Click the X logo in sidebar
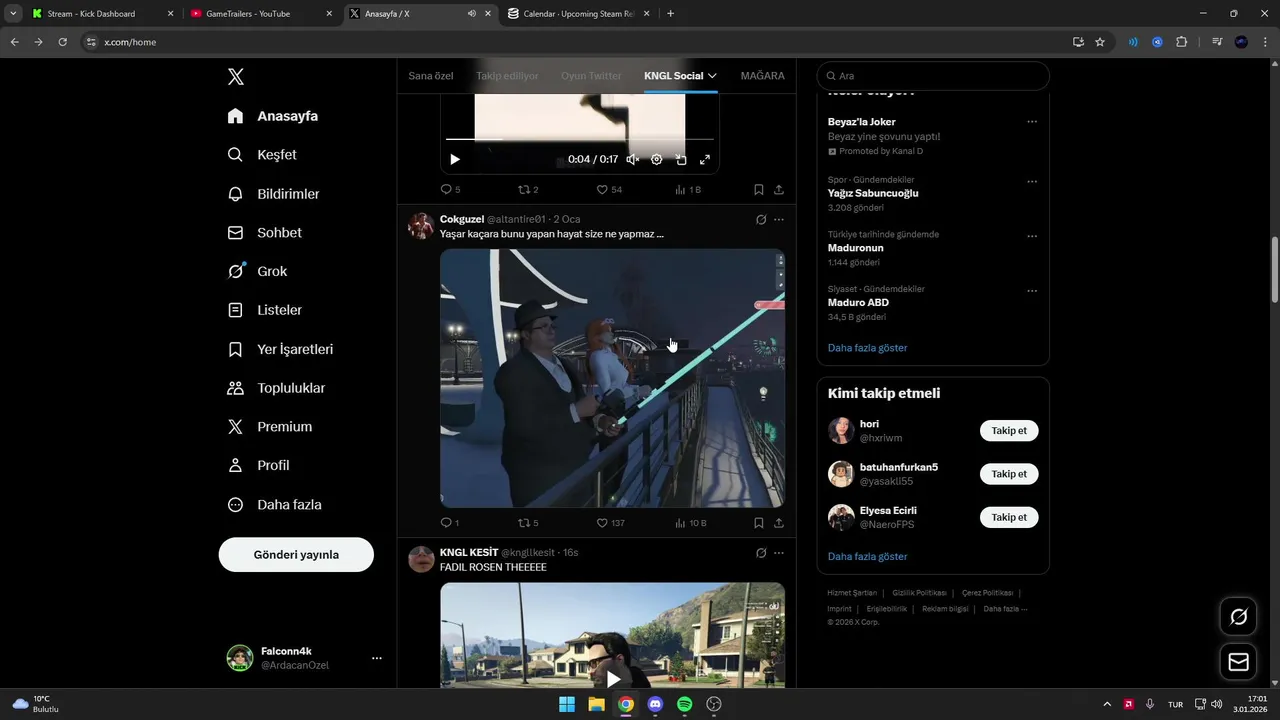Screen dimensions: 1280x720 [x=235, y=77]
